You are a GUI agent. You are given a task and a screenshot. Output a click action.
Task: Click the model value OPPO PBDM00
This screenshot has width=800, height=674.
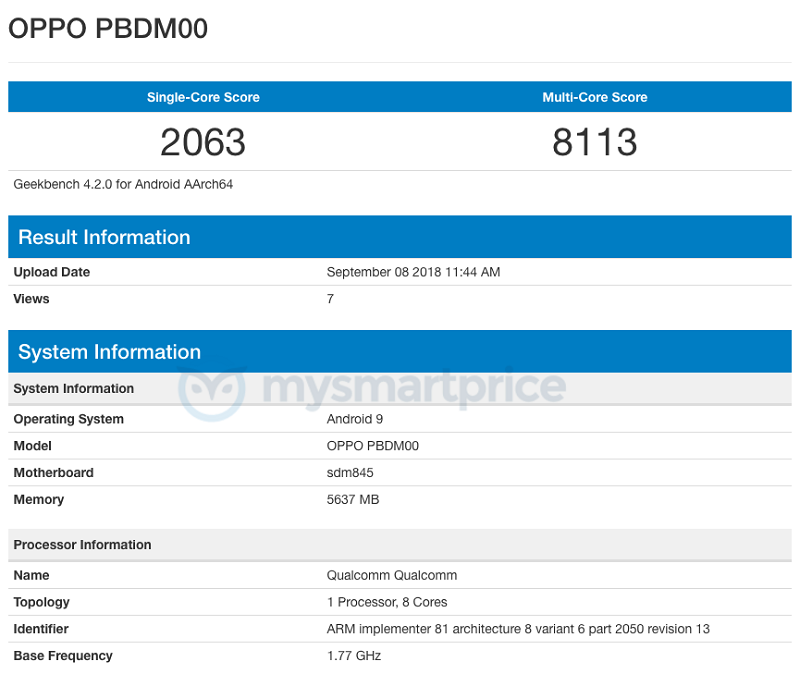[x=372, y=446]
